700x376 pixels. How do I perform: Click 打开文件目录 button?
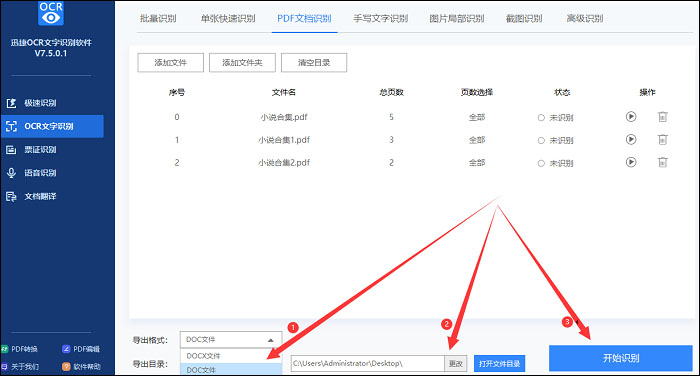coord(500,363)
